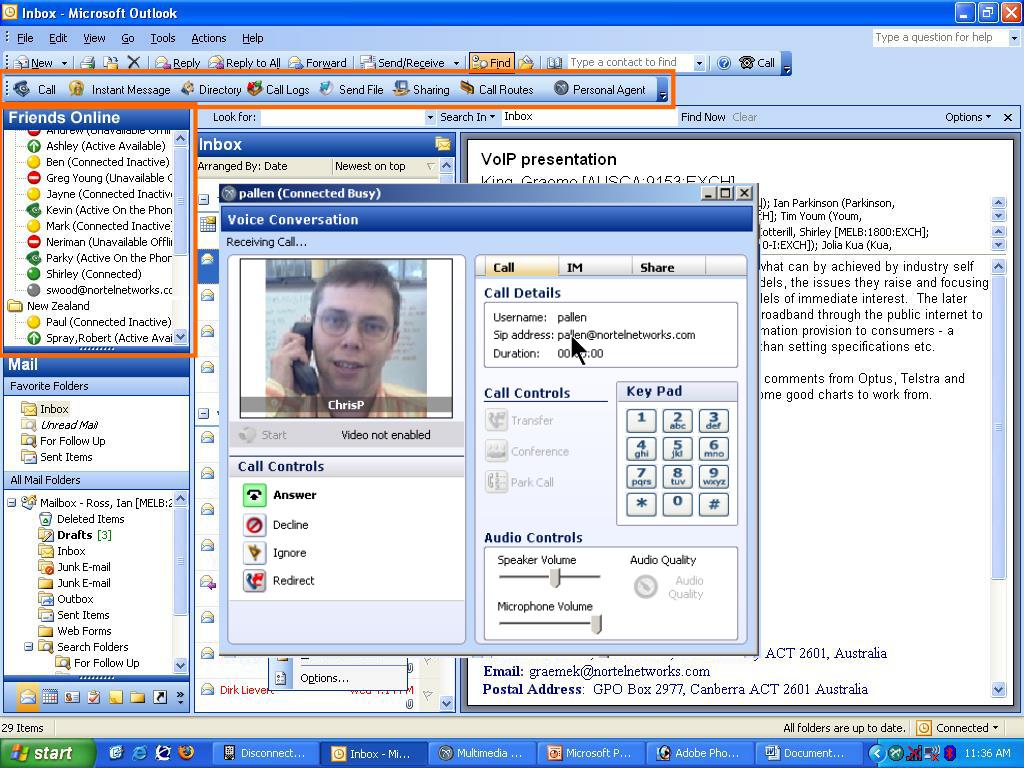Toggle the Find button
Viewport: 1024px width, 768px height.
coord(492,63)
